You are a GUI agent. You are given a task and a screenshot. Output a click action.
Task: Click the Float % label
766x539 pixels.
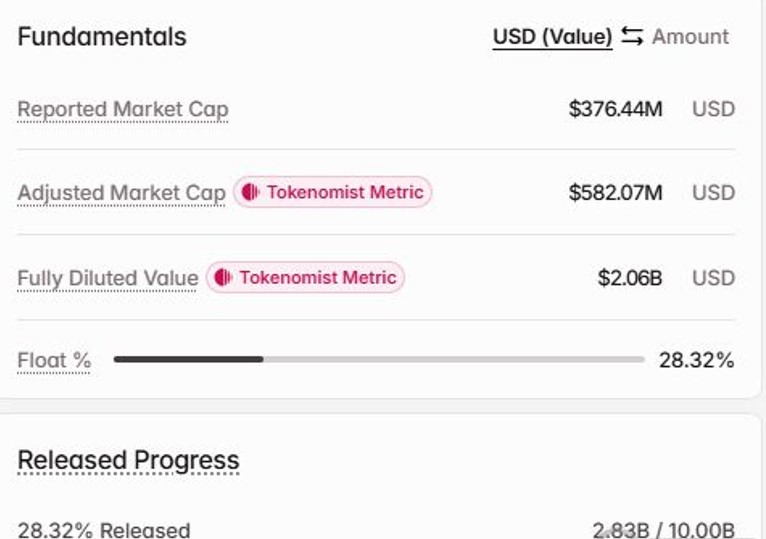coord(54,361)
